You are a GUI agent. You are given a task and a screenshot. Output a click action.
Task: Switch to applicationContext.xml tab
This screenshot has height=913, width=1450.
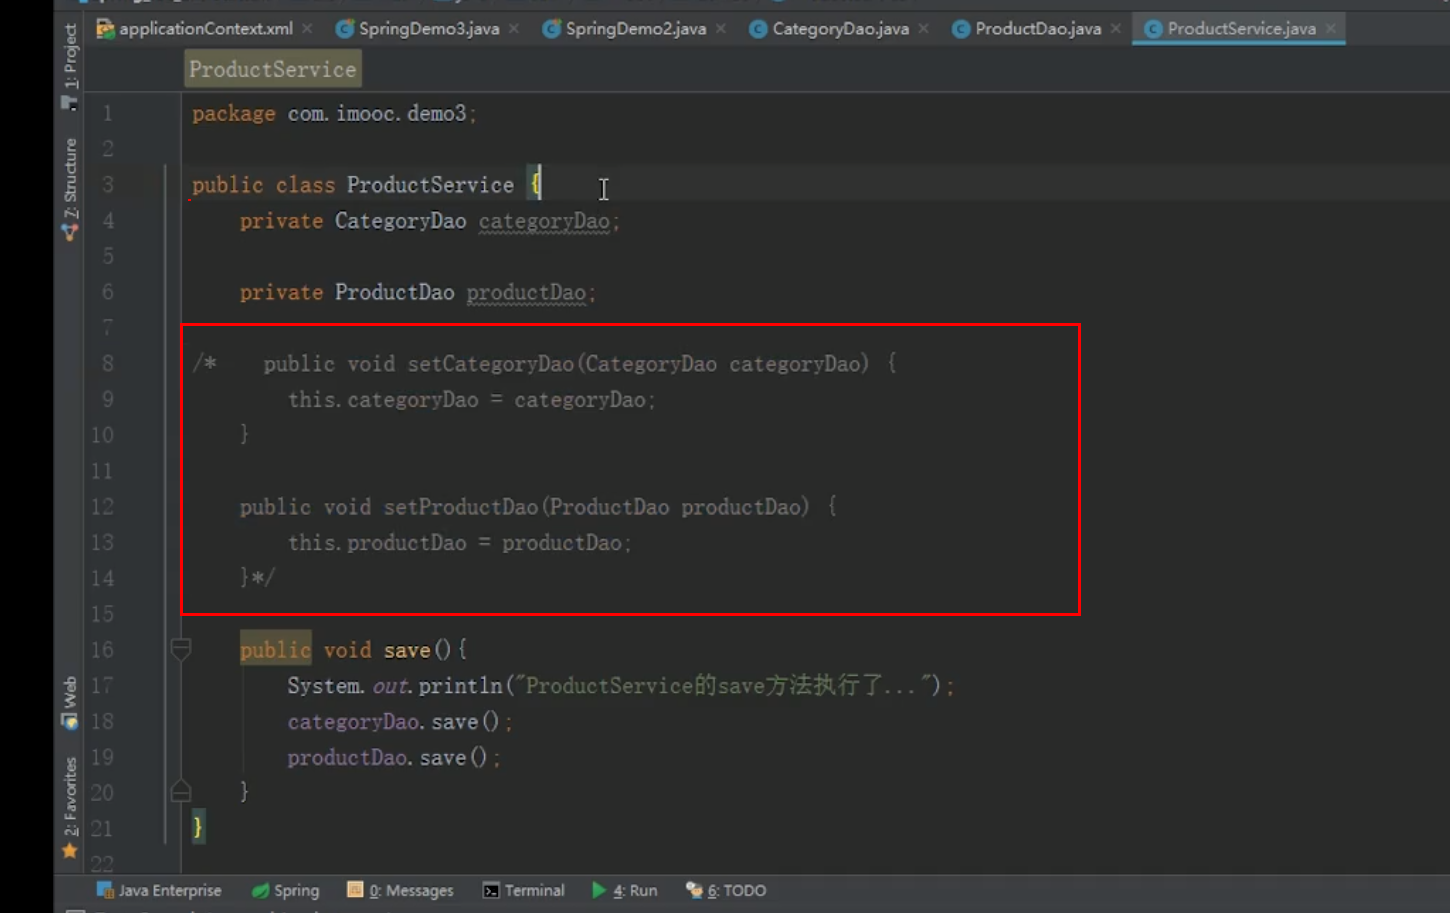click(x=205, y=28)
